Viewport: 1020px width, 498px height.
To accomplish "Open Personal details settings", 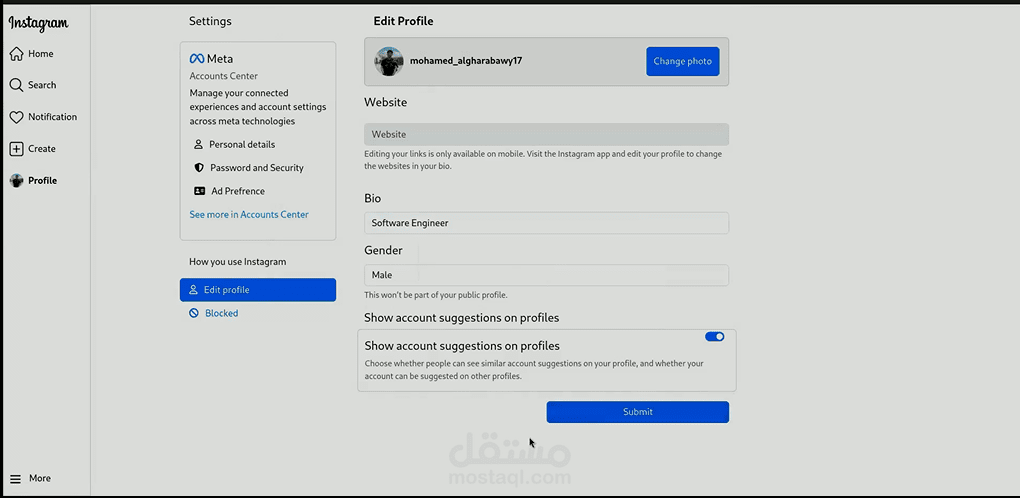I will pos(242,144).
